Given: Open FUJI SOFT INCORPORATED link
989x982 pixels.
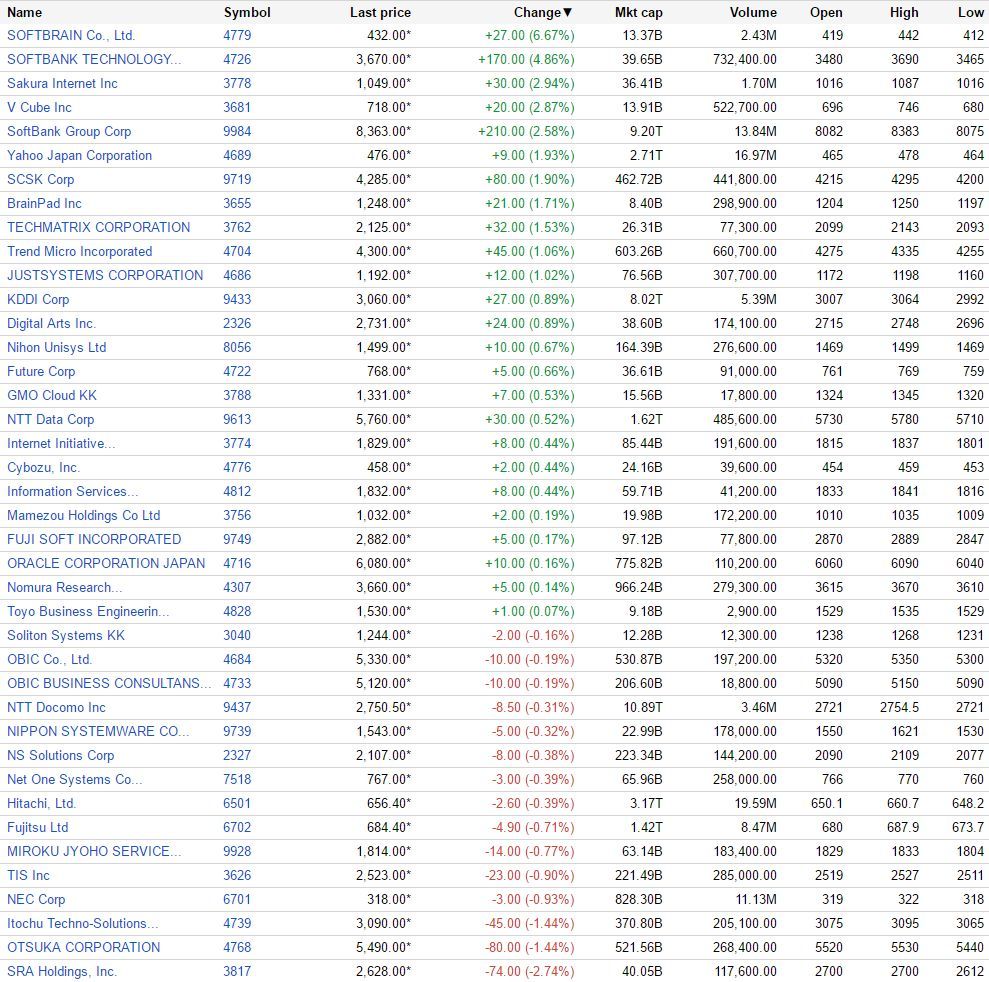Looking at the screenshot, I should tap(94, 539).
